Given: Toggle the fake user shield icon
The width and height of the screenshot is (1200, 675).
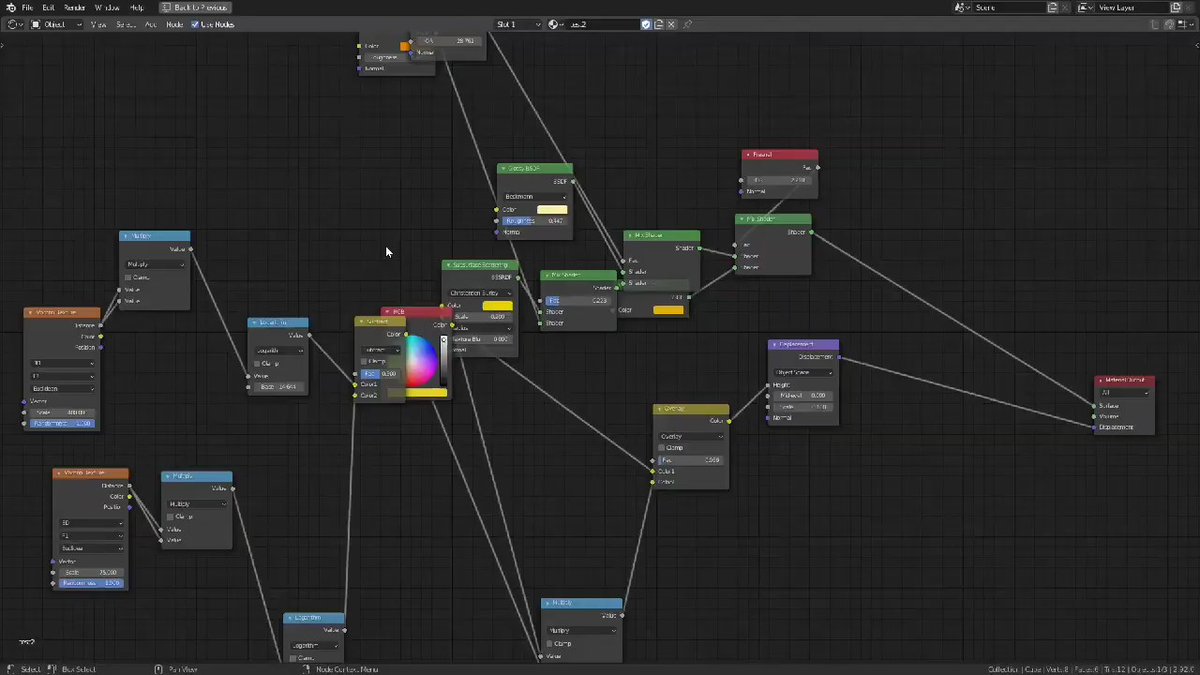Looking at the screenshot, I should (x=646, y=24).
